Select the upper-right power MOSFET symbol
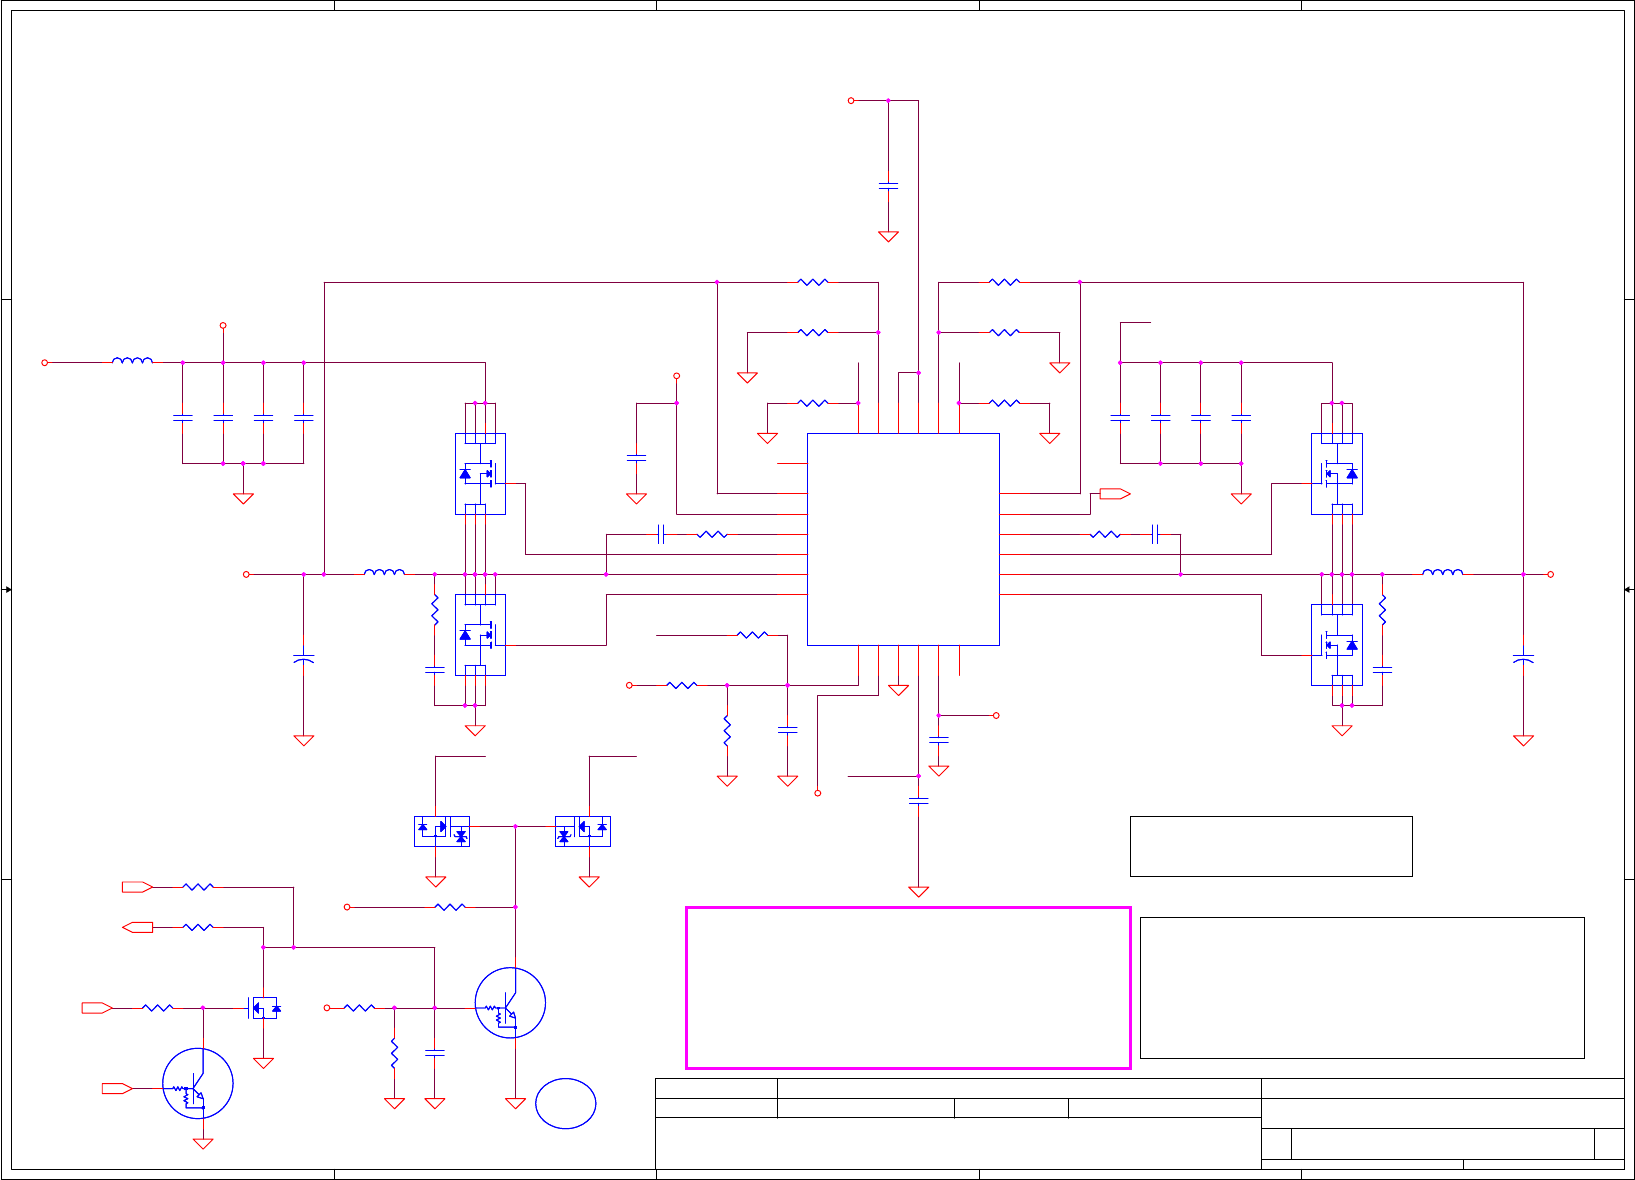 coord(1337,474)
